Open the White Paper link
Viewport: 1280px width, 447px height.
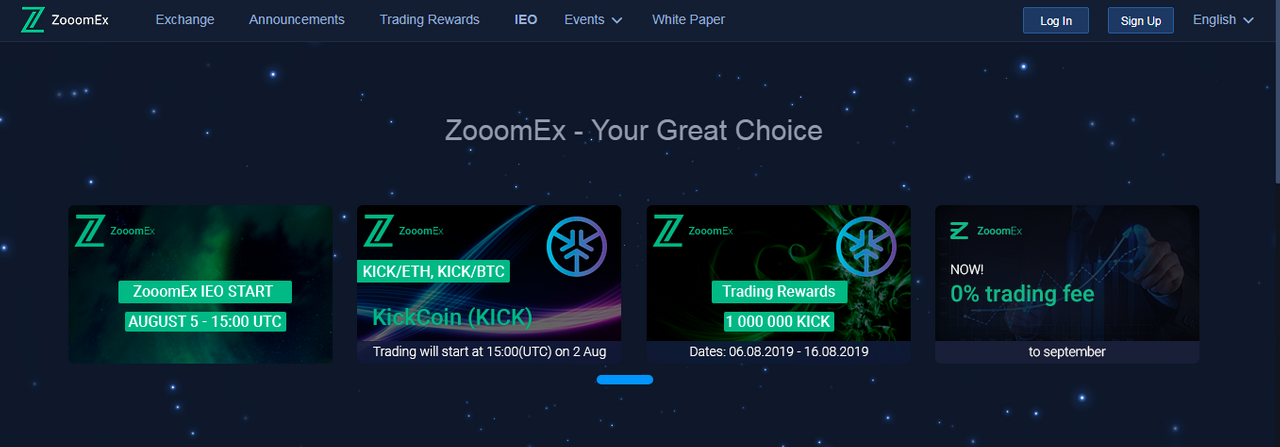pos(689,20)
